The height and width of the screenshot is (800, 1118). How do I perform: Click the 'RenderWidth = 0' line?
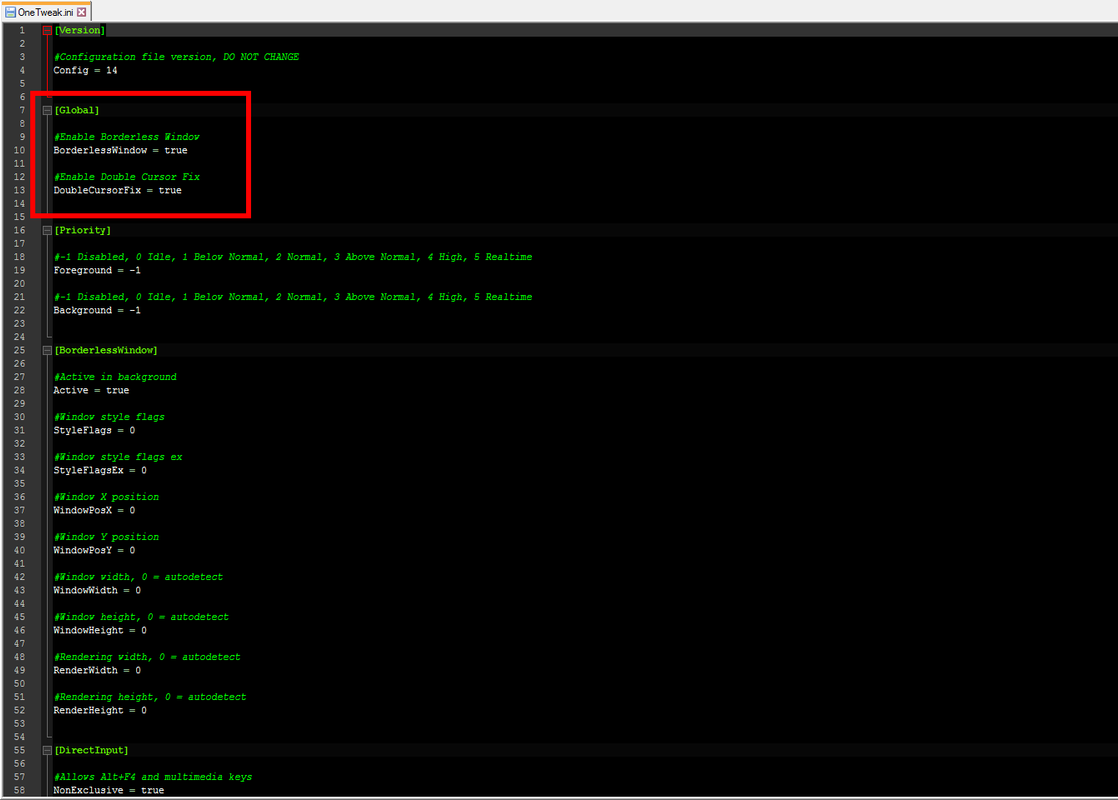click(x=97, y=670)
